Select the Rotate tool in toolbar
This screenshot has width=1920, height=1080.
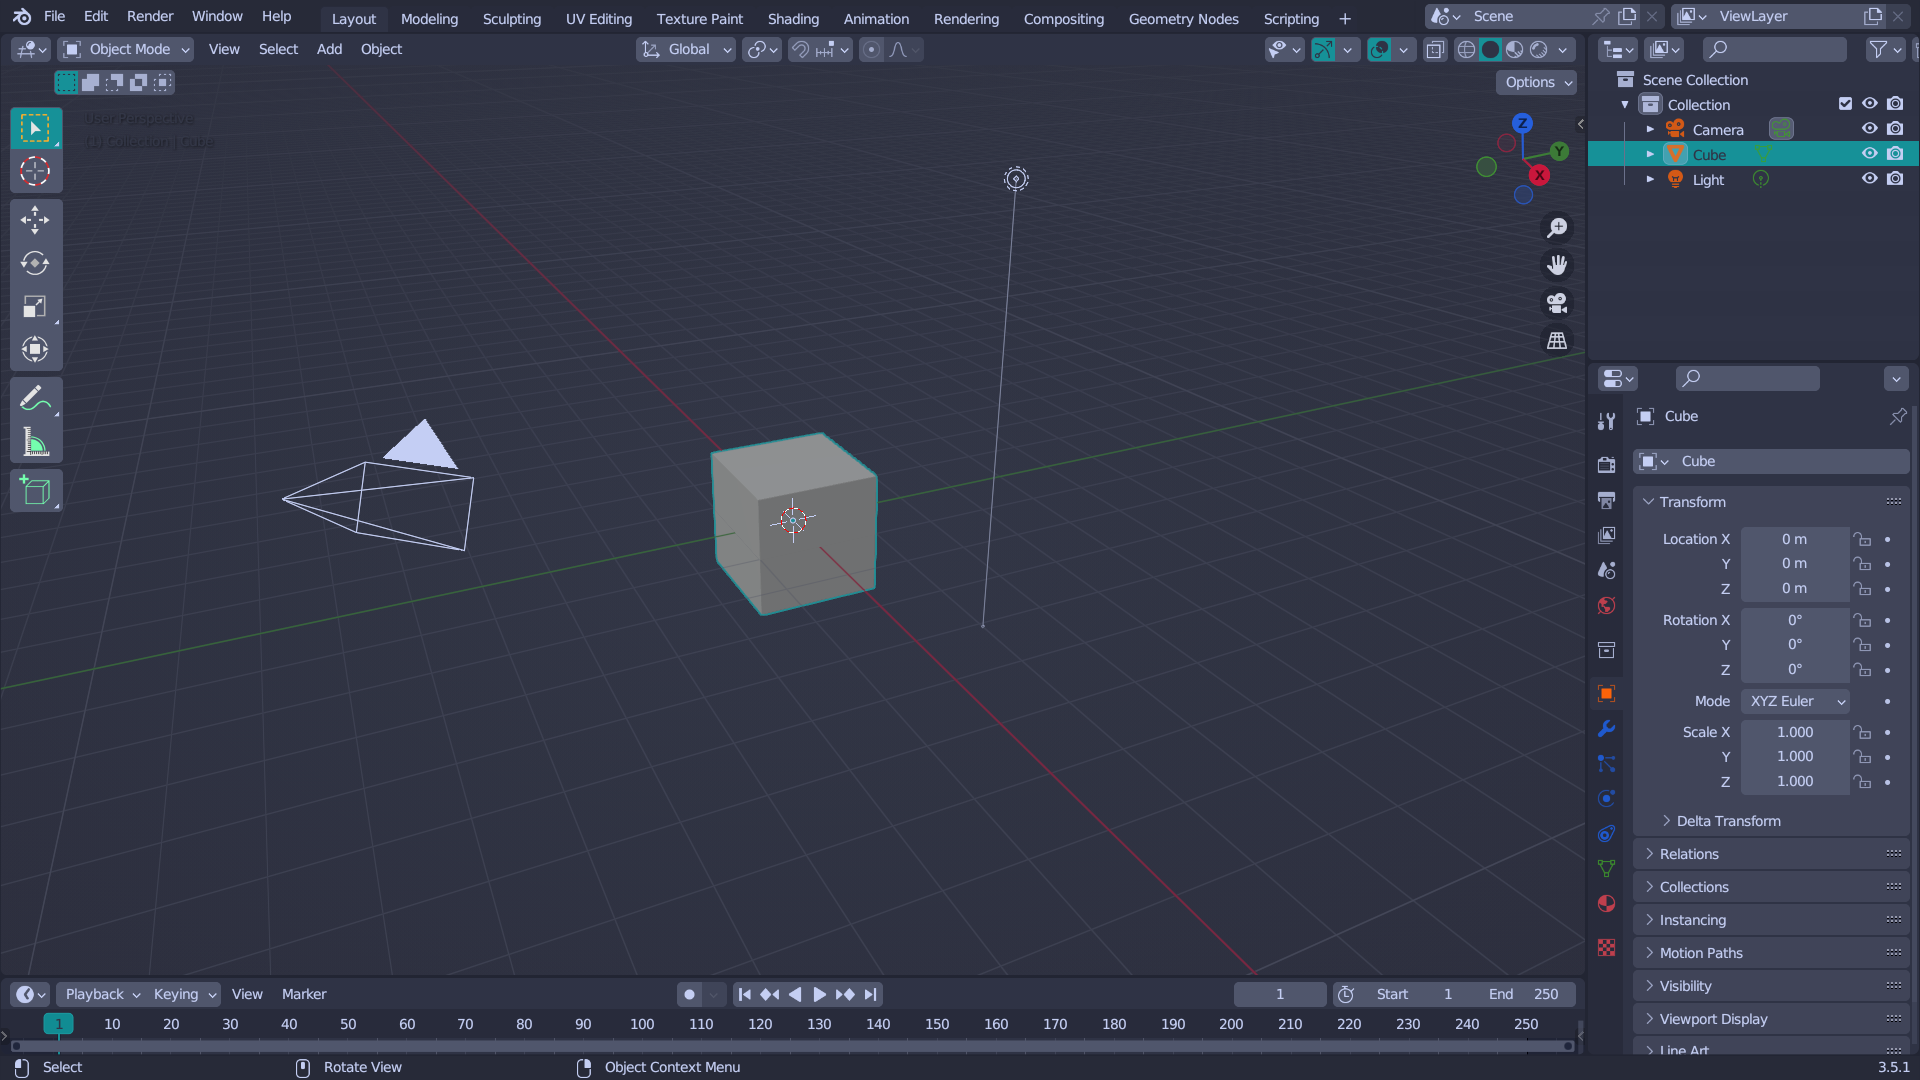tap(36, 262)
